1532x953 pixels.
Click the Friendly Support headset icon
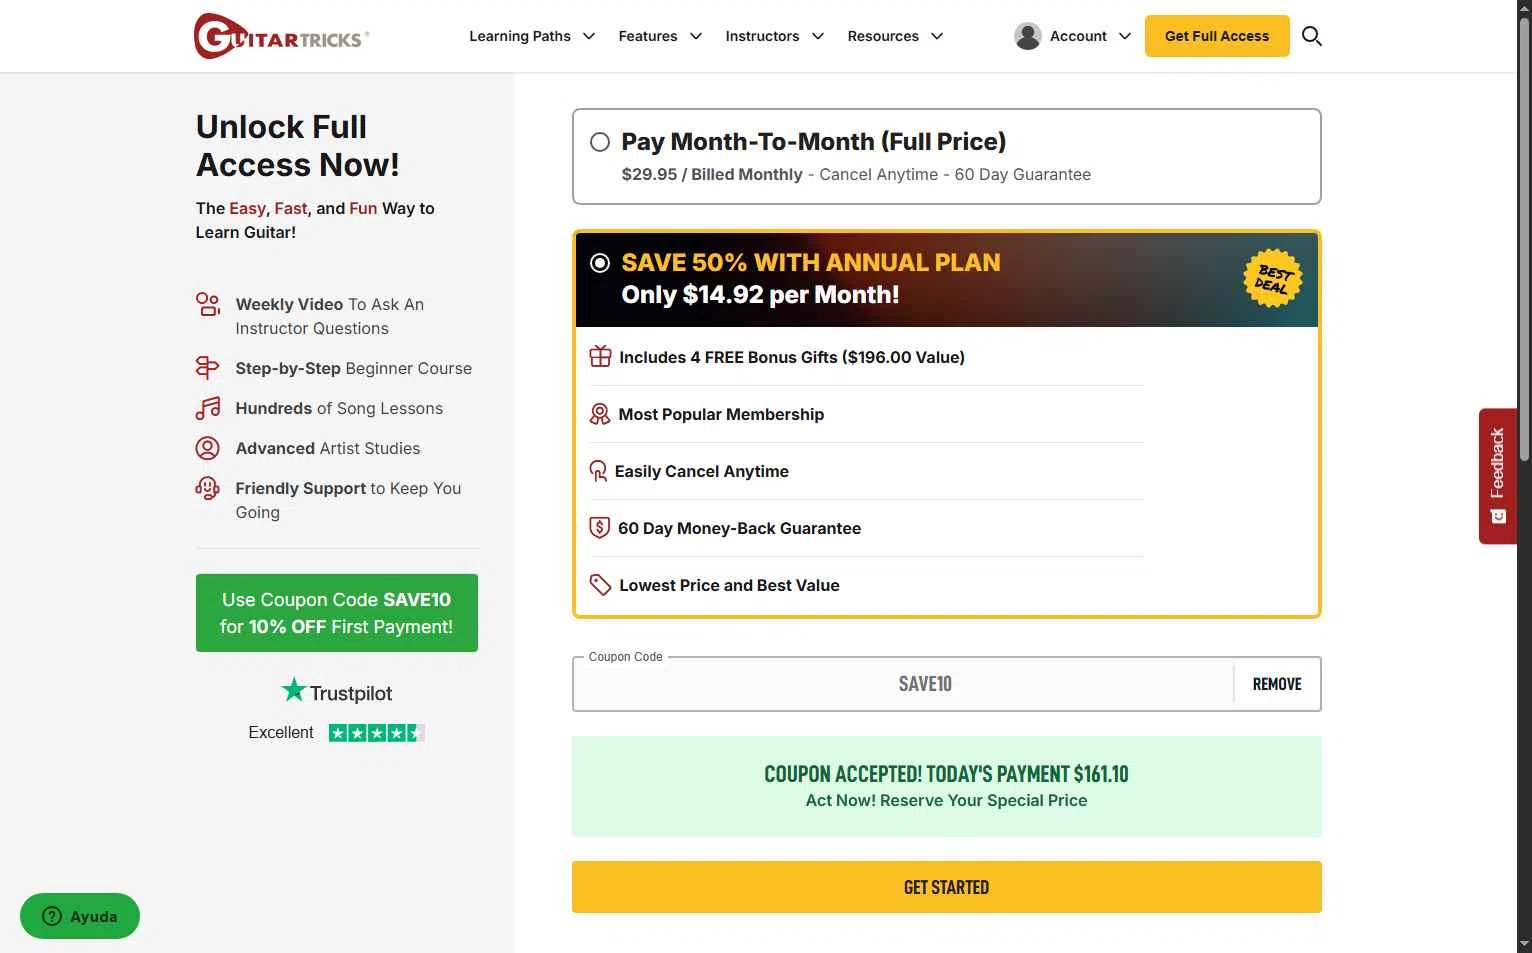point(207,488)
